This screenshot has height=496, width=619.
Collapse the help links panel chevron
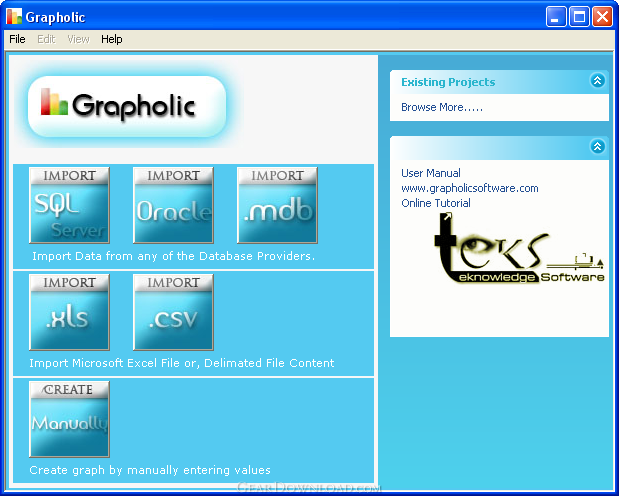click(x=597, y=147)
